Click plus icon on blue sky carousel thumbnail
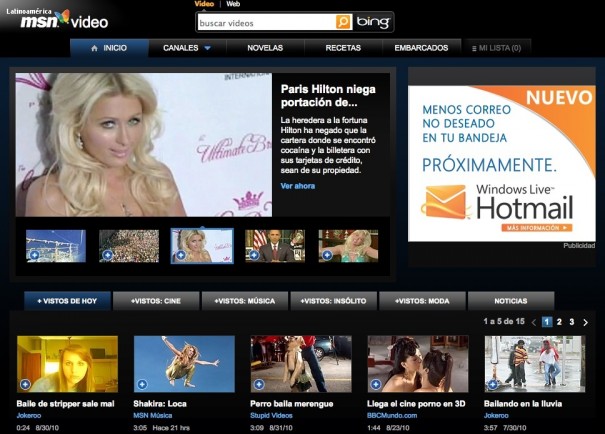This screenshot has height=434, width=605. tap(34, 255)
